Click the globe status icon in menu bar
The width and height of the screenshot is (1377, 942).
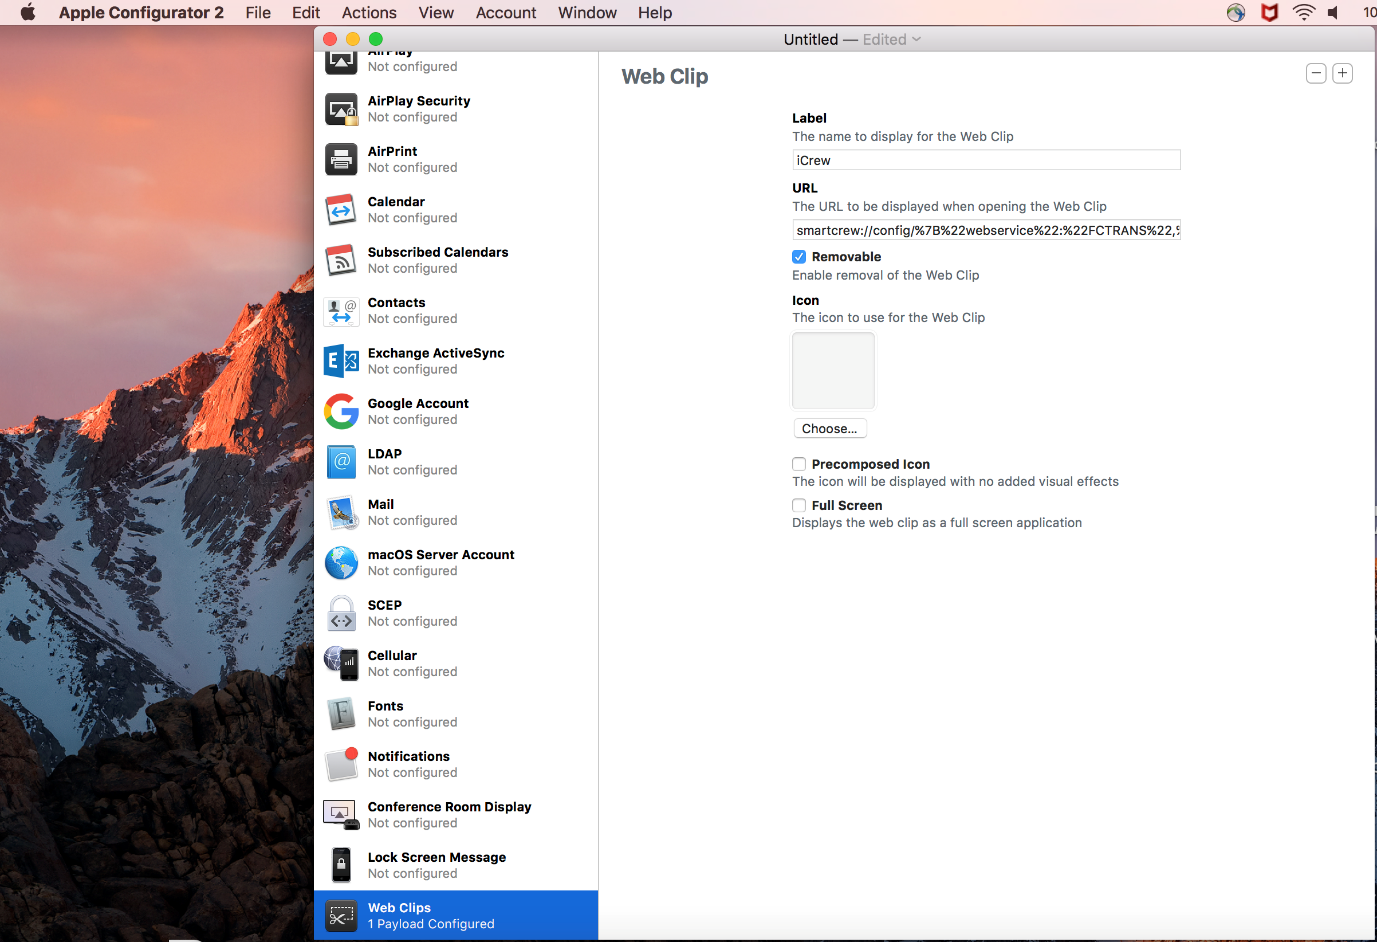coord(1236,12)
